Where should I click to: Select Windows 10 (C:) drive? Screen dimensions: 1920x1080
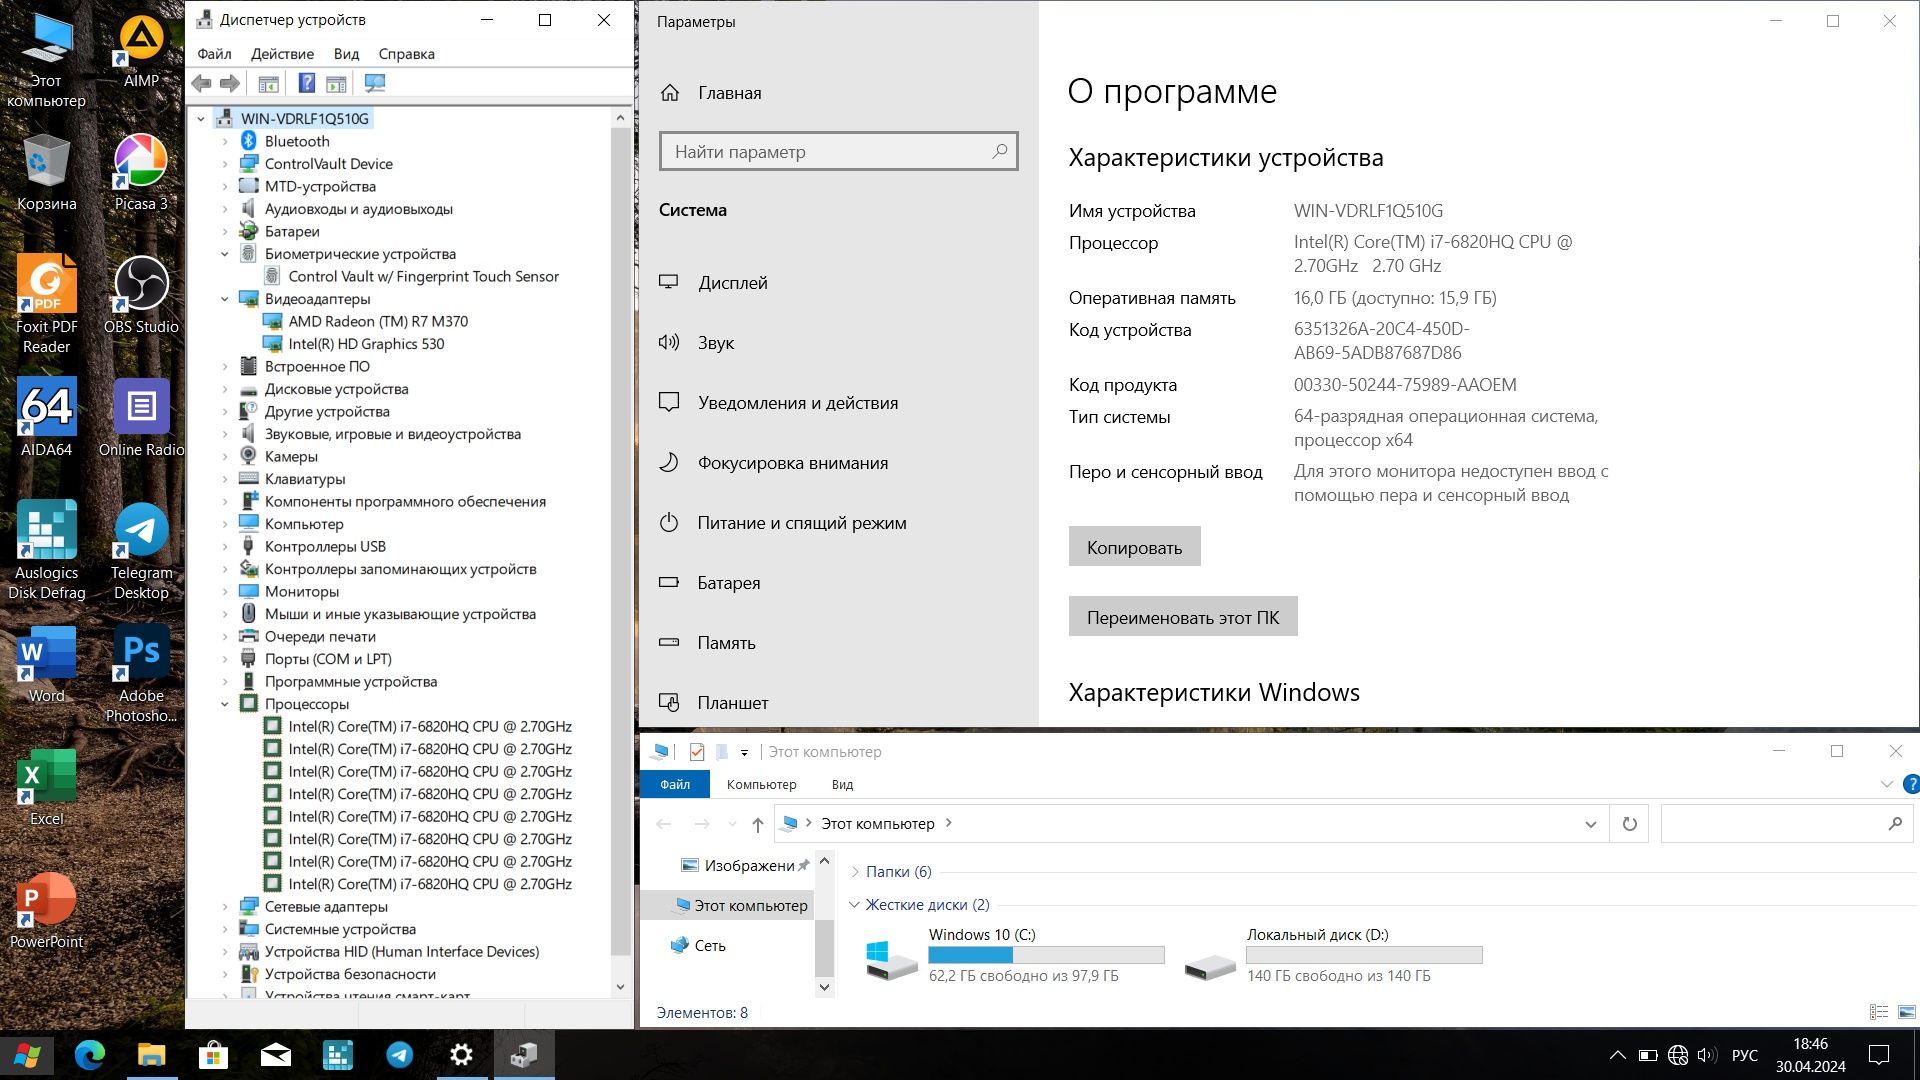(x=1015, y=955)
